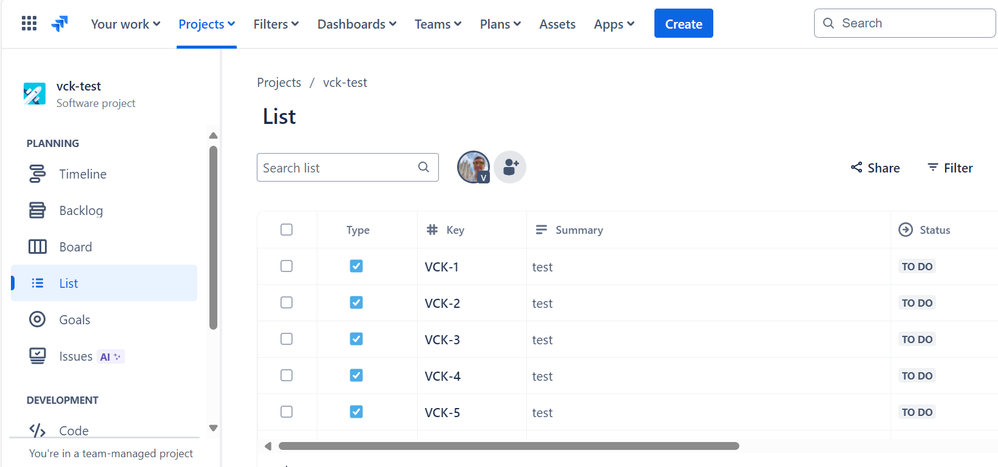Expand the Dashboards dropdown menu
Viewport: 998px width, 467px height.
point(356,24)
